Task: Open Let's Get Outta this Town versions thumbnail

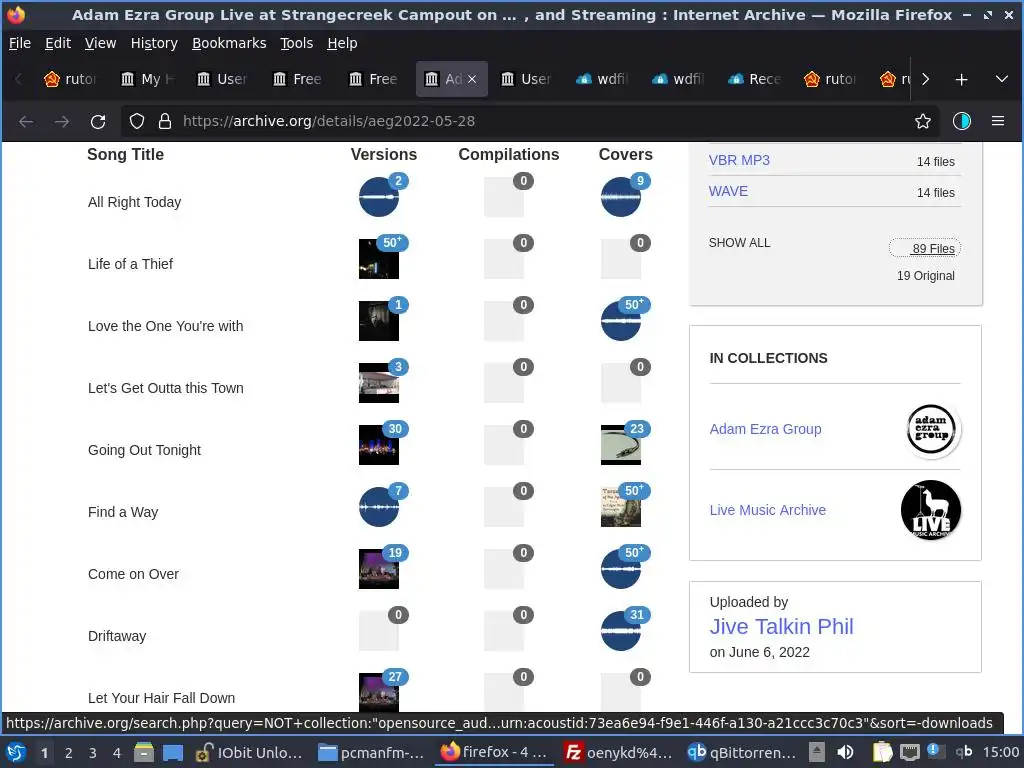Action: (379, 383)
